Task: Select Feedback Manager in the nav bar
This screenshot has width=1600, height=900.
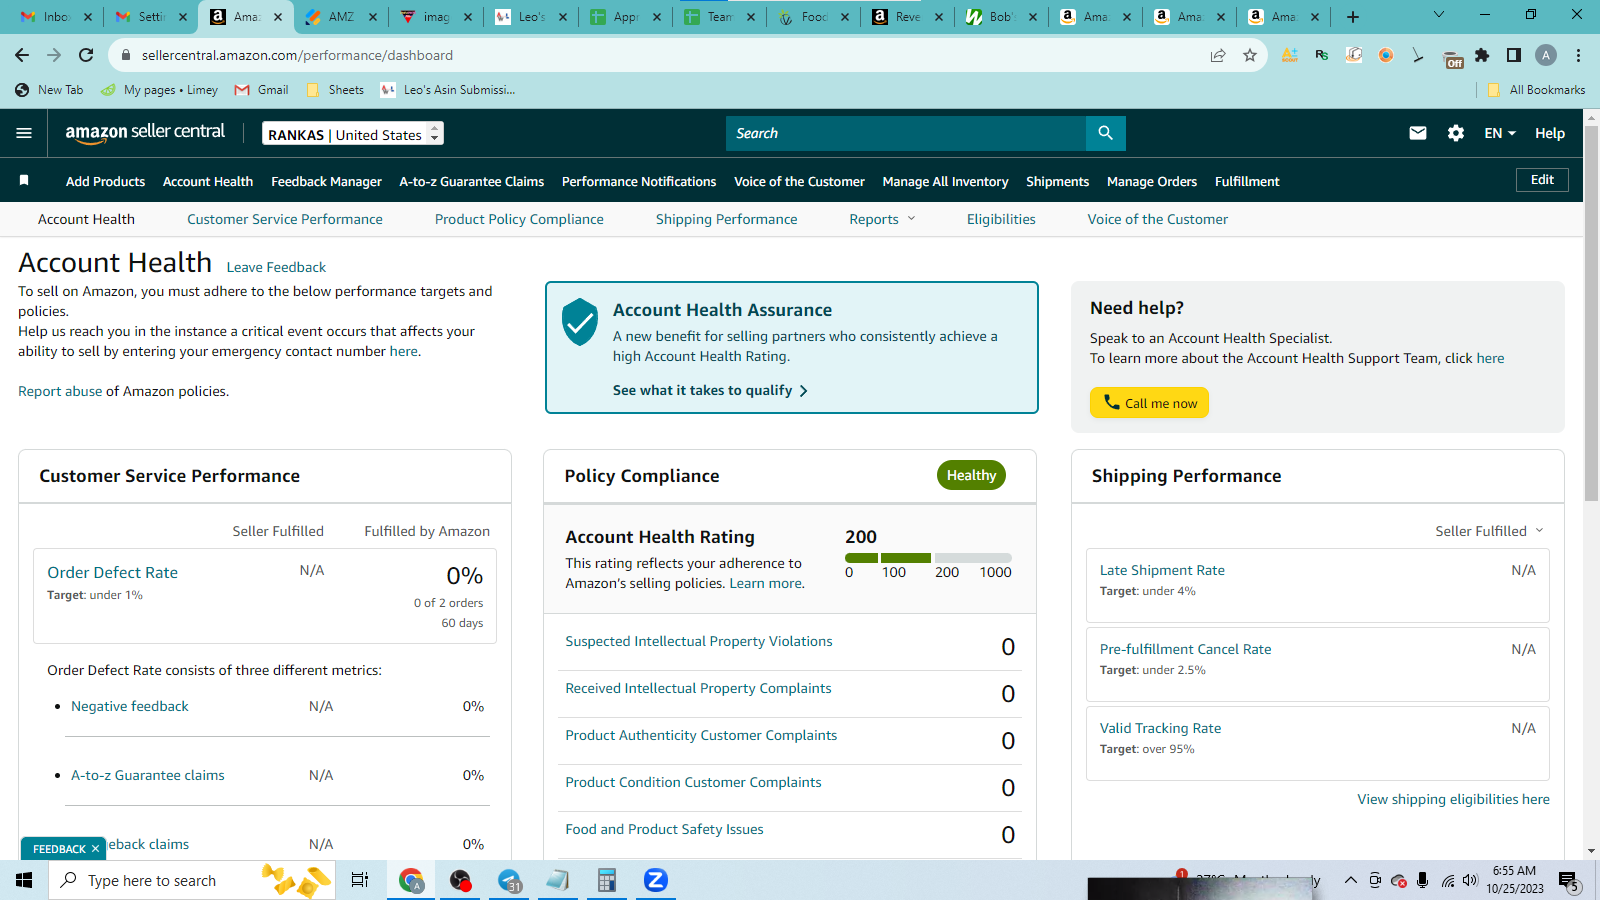Action: click(326, 181)
